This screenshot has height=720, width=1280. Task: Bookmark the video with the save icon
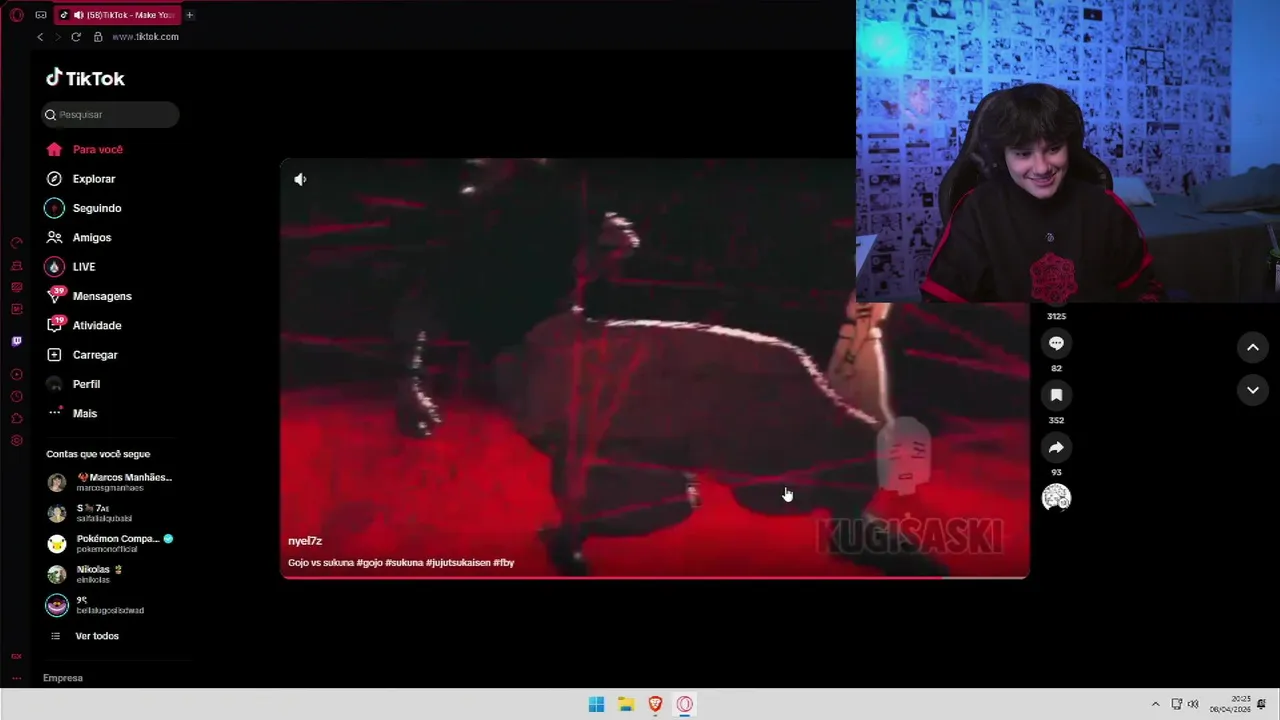1056,395
